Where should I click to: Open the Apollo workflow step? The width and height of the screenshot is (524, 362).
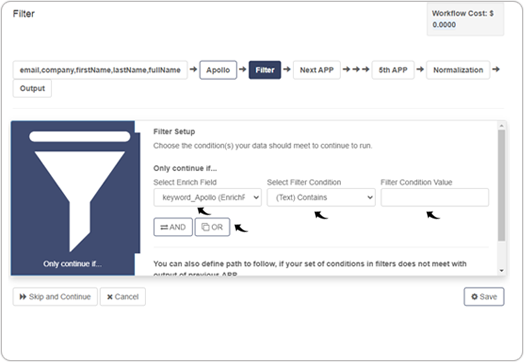(218, 70)
